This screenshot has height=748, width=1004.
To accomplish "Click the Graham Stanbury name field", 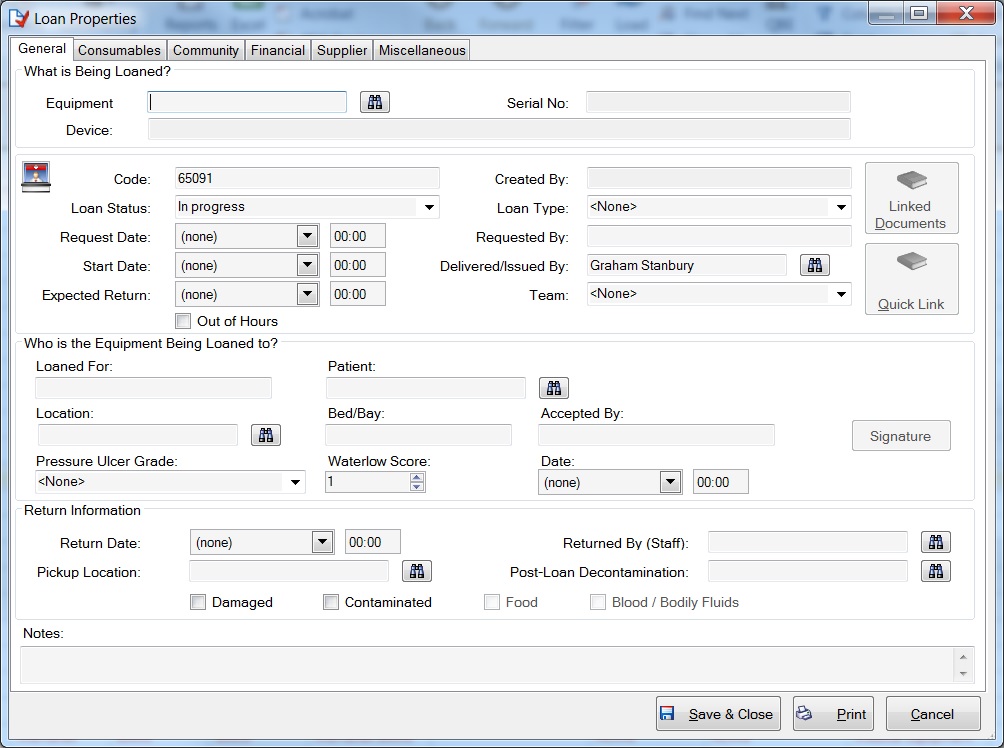I will point(687,265).
